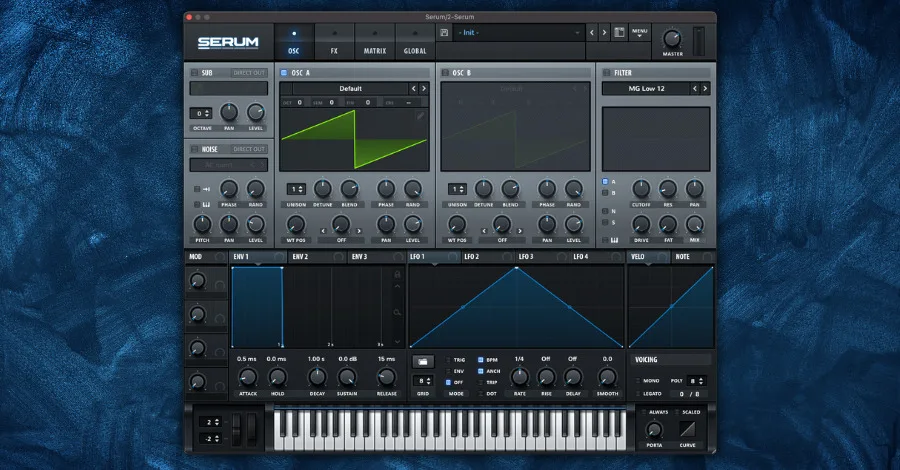Open the Default wavetable selector in OSC A
This screenshot has height=470, width=900.
coord(350,88)
